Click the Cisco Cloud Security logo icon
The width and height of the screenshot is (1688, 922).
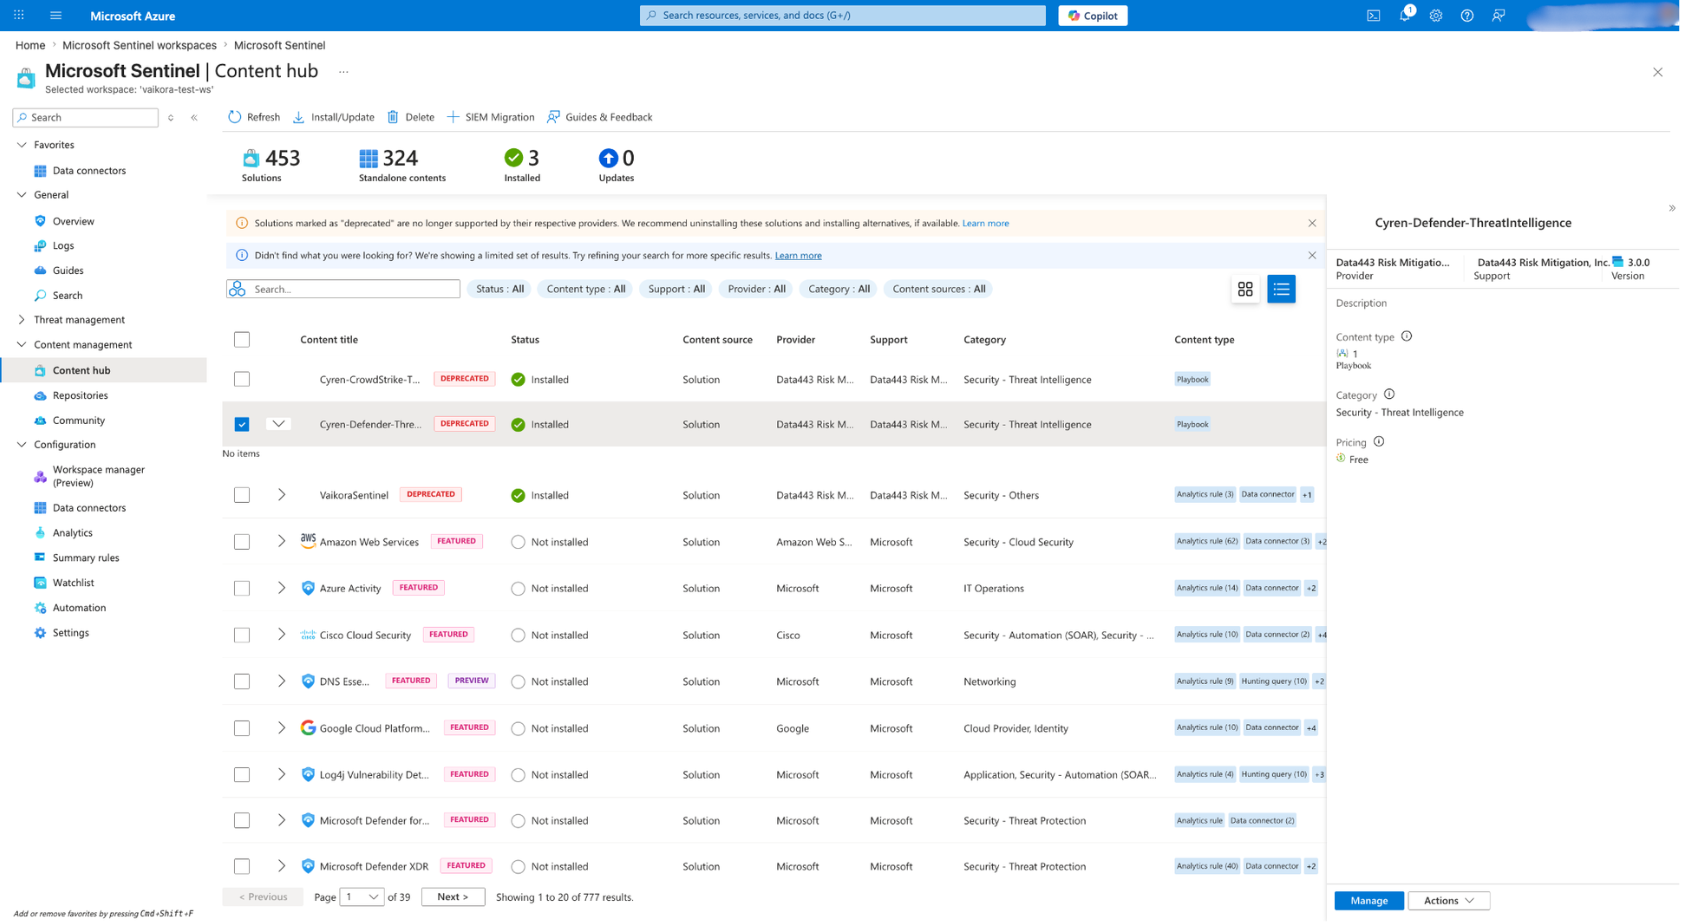(308, 635)
